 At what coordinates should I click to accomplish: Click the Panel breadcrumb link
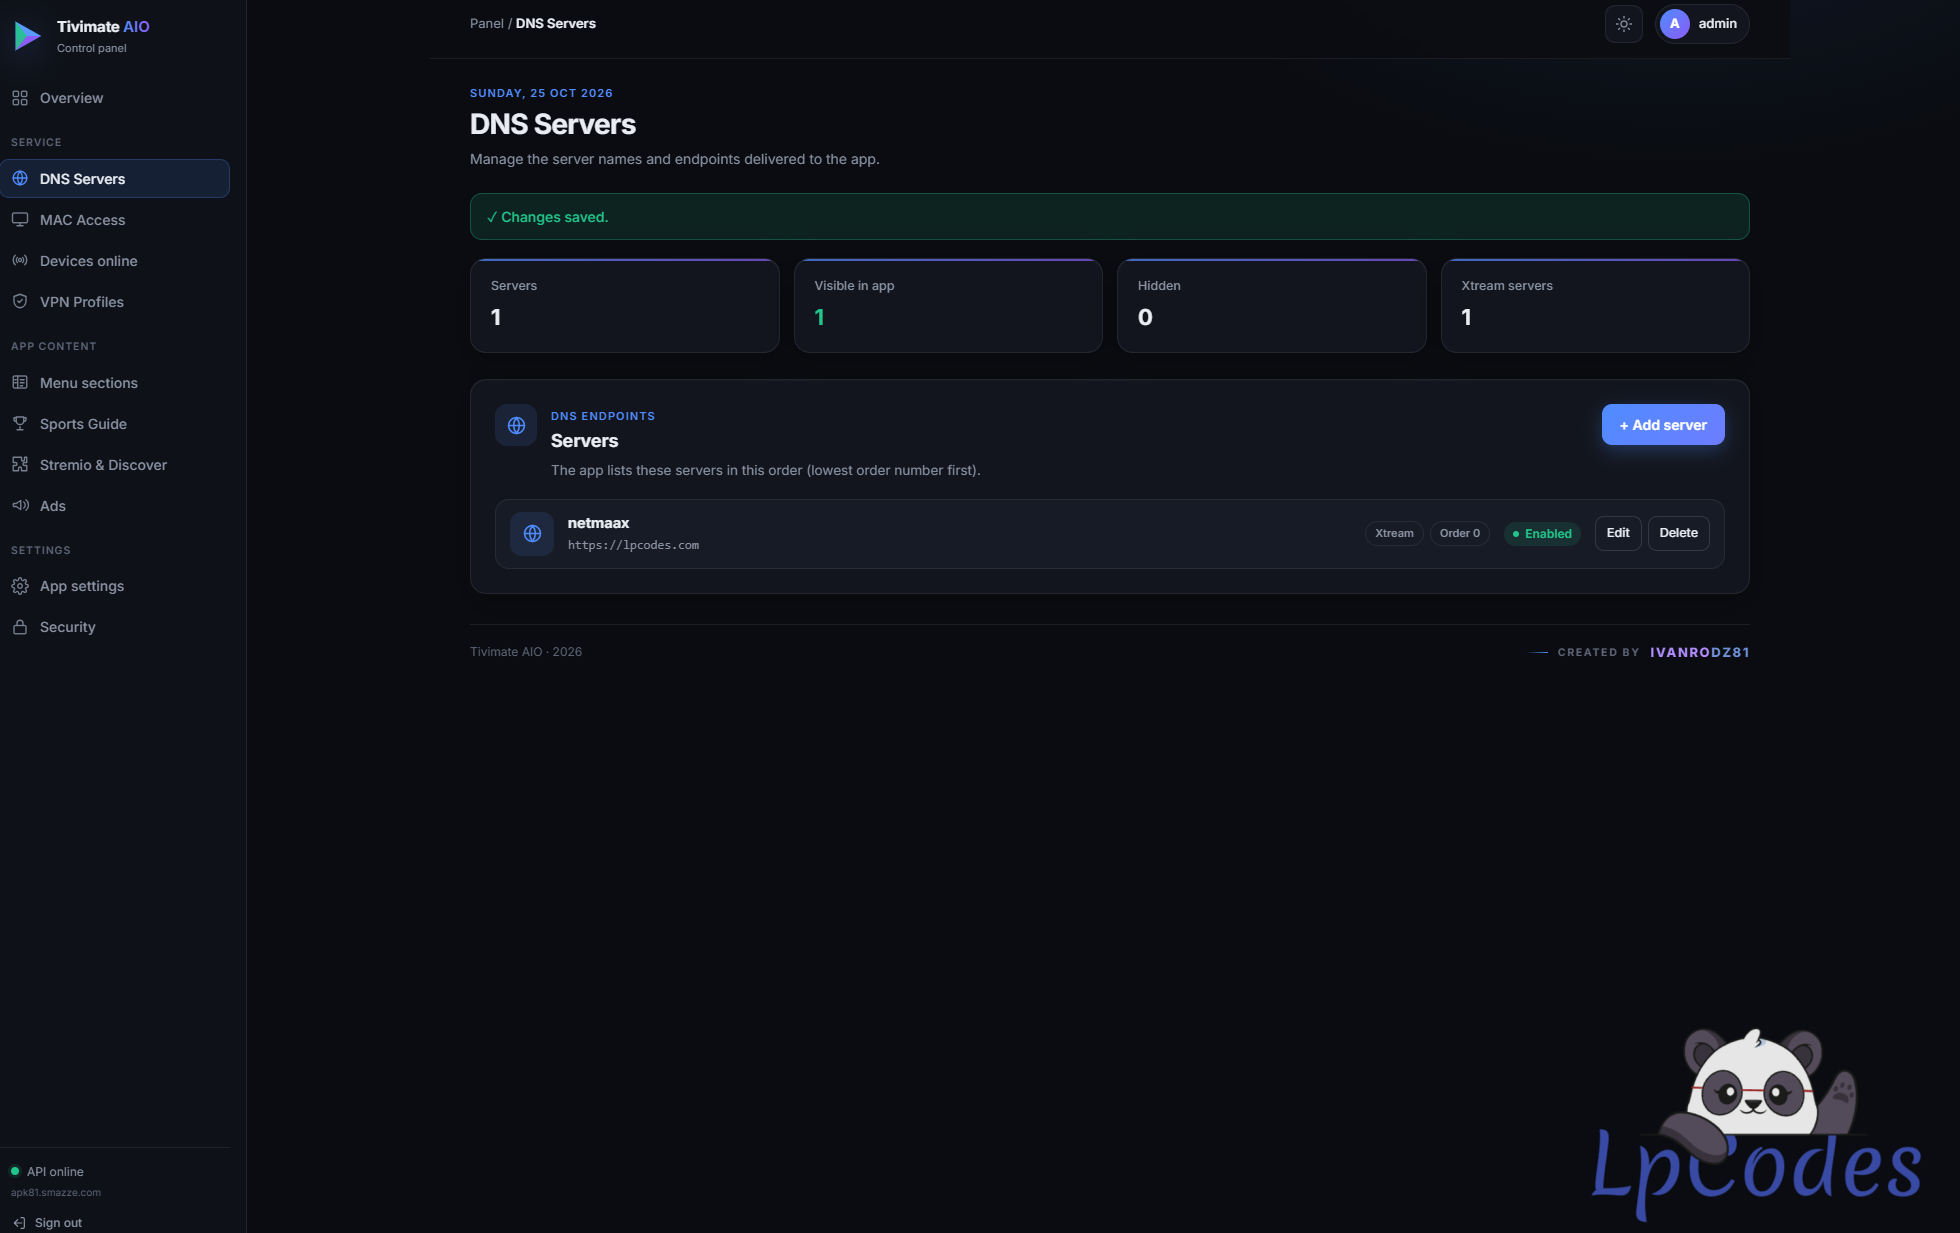pos(487,24)
